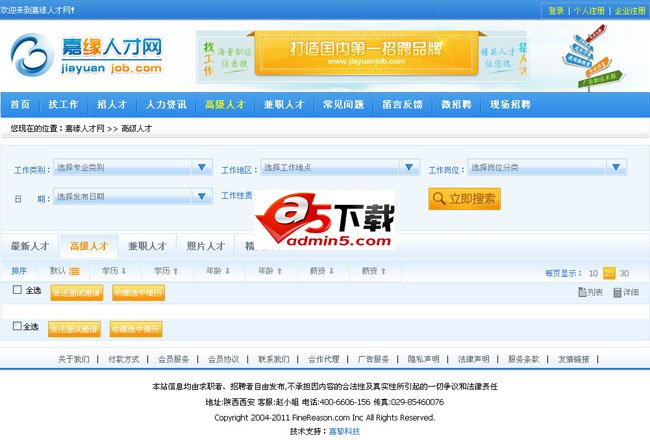Open 友情链接 footer link
The width and height of the screenshot is (650, 440).
(573, 359)
